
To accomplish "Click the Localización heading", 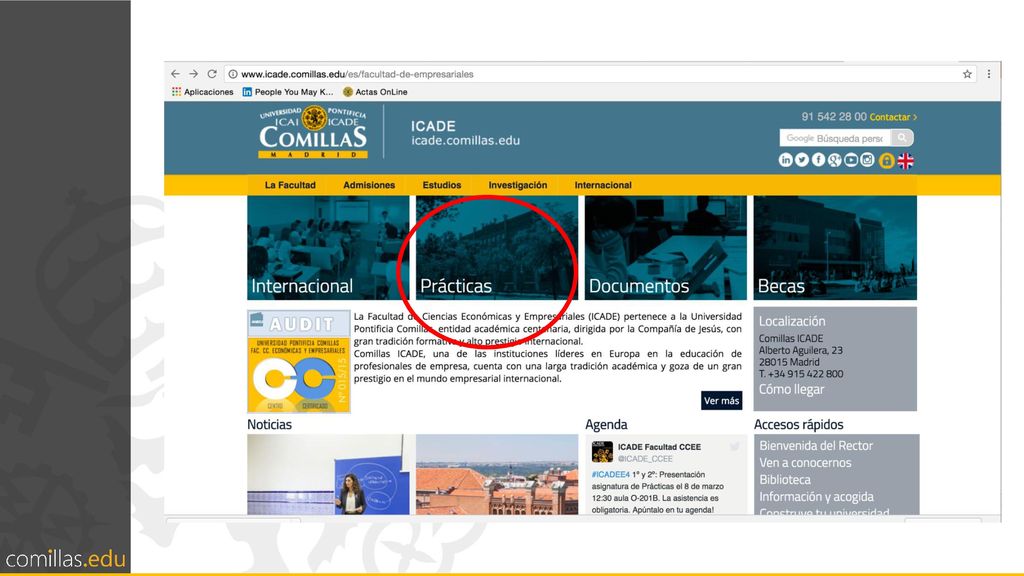I will coord(792,321).
